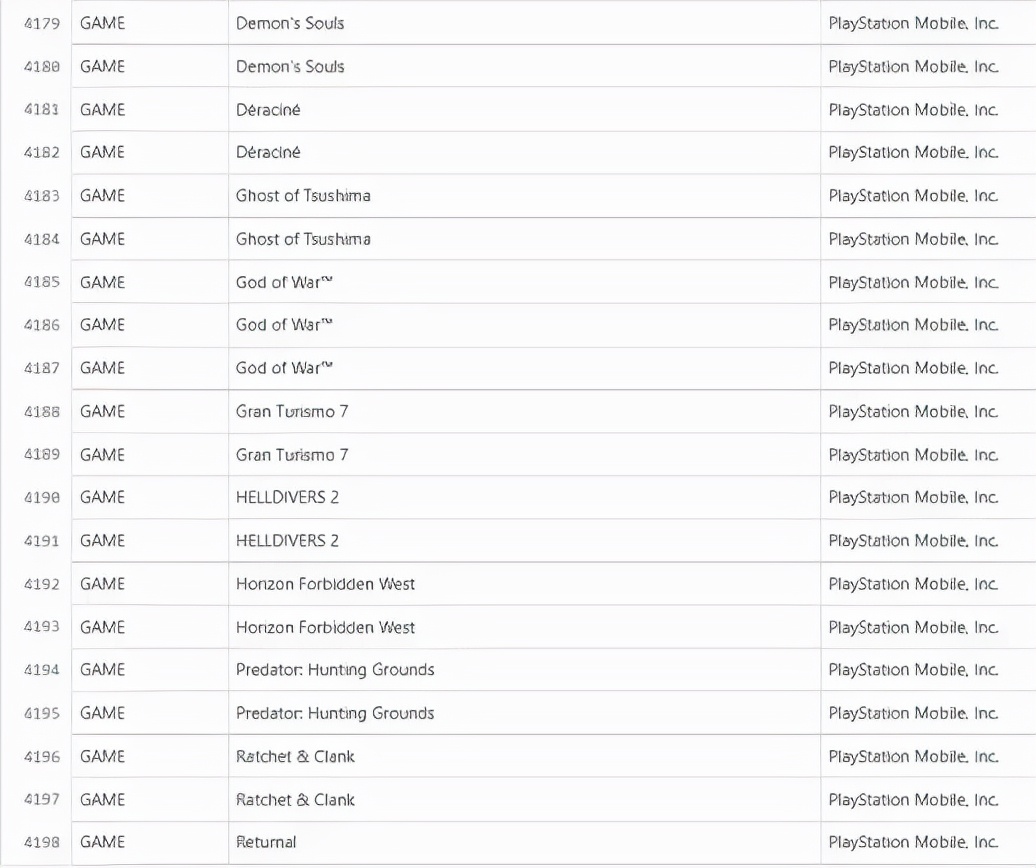Select Gran Turismo 7 in row 4188

click(292, 412)
